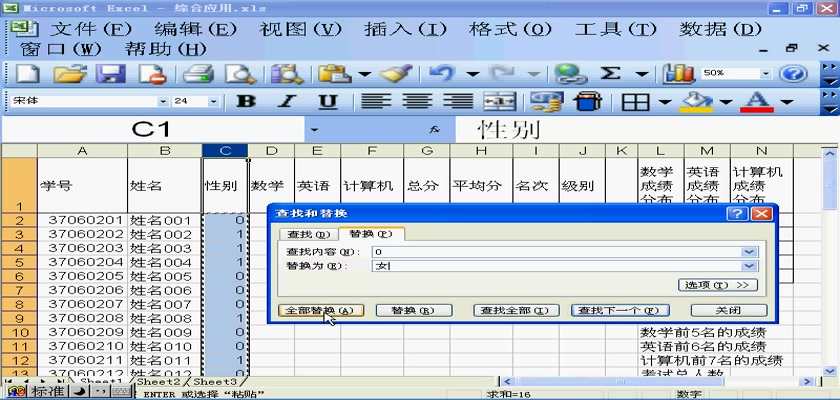840x400 pixels.
Task: Expand the 查找内容 history dropdown arrow
Action: click(x=749, y=251)
